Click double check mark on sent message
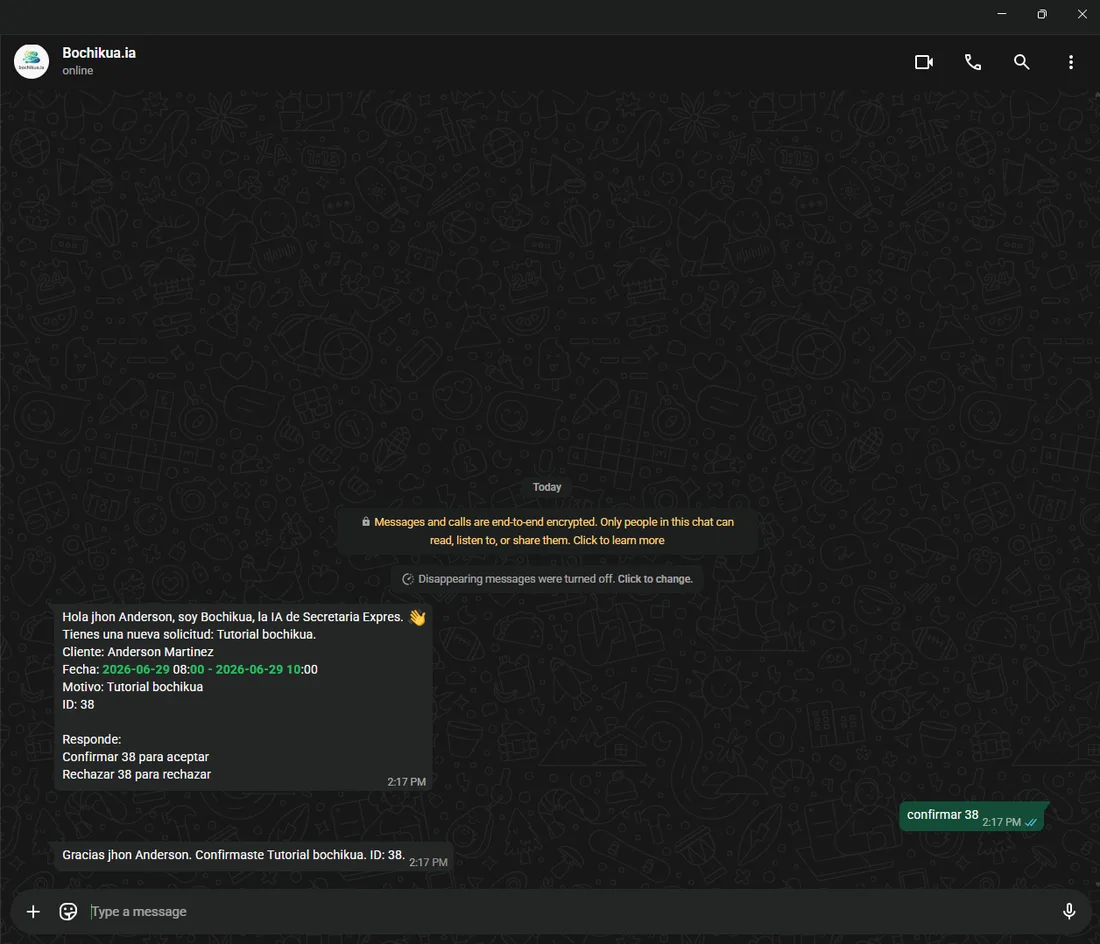The height and width of the screenshot is (944, 1100). point(1031,823)
